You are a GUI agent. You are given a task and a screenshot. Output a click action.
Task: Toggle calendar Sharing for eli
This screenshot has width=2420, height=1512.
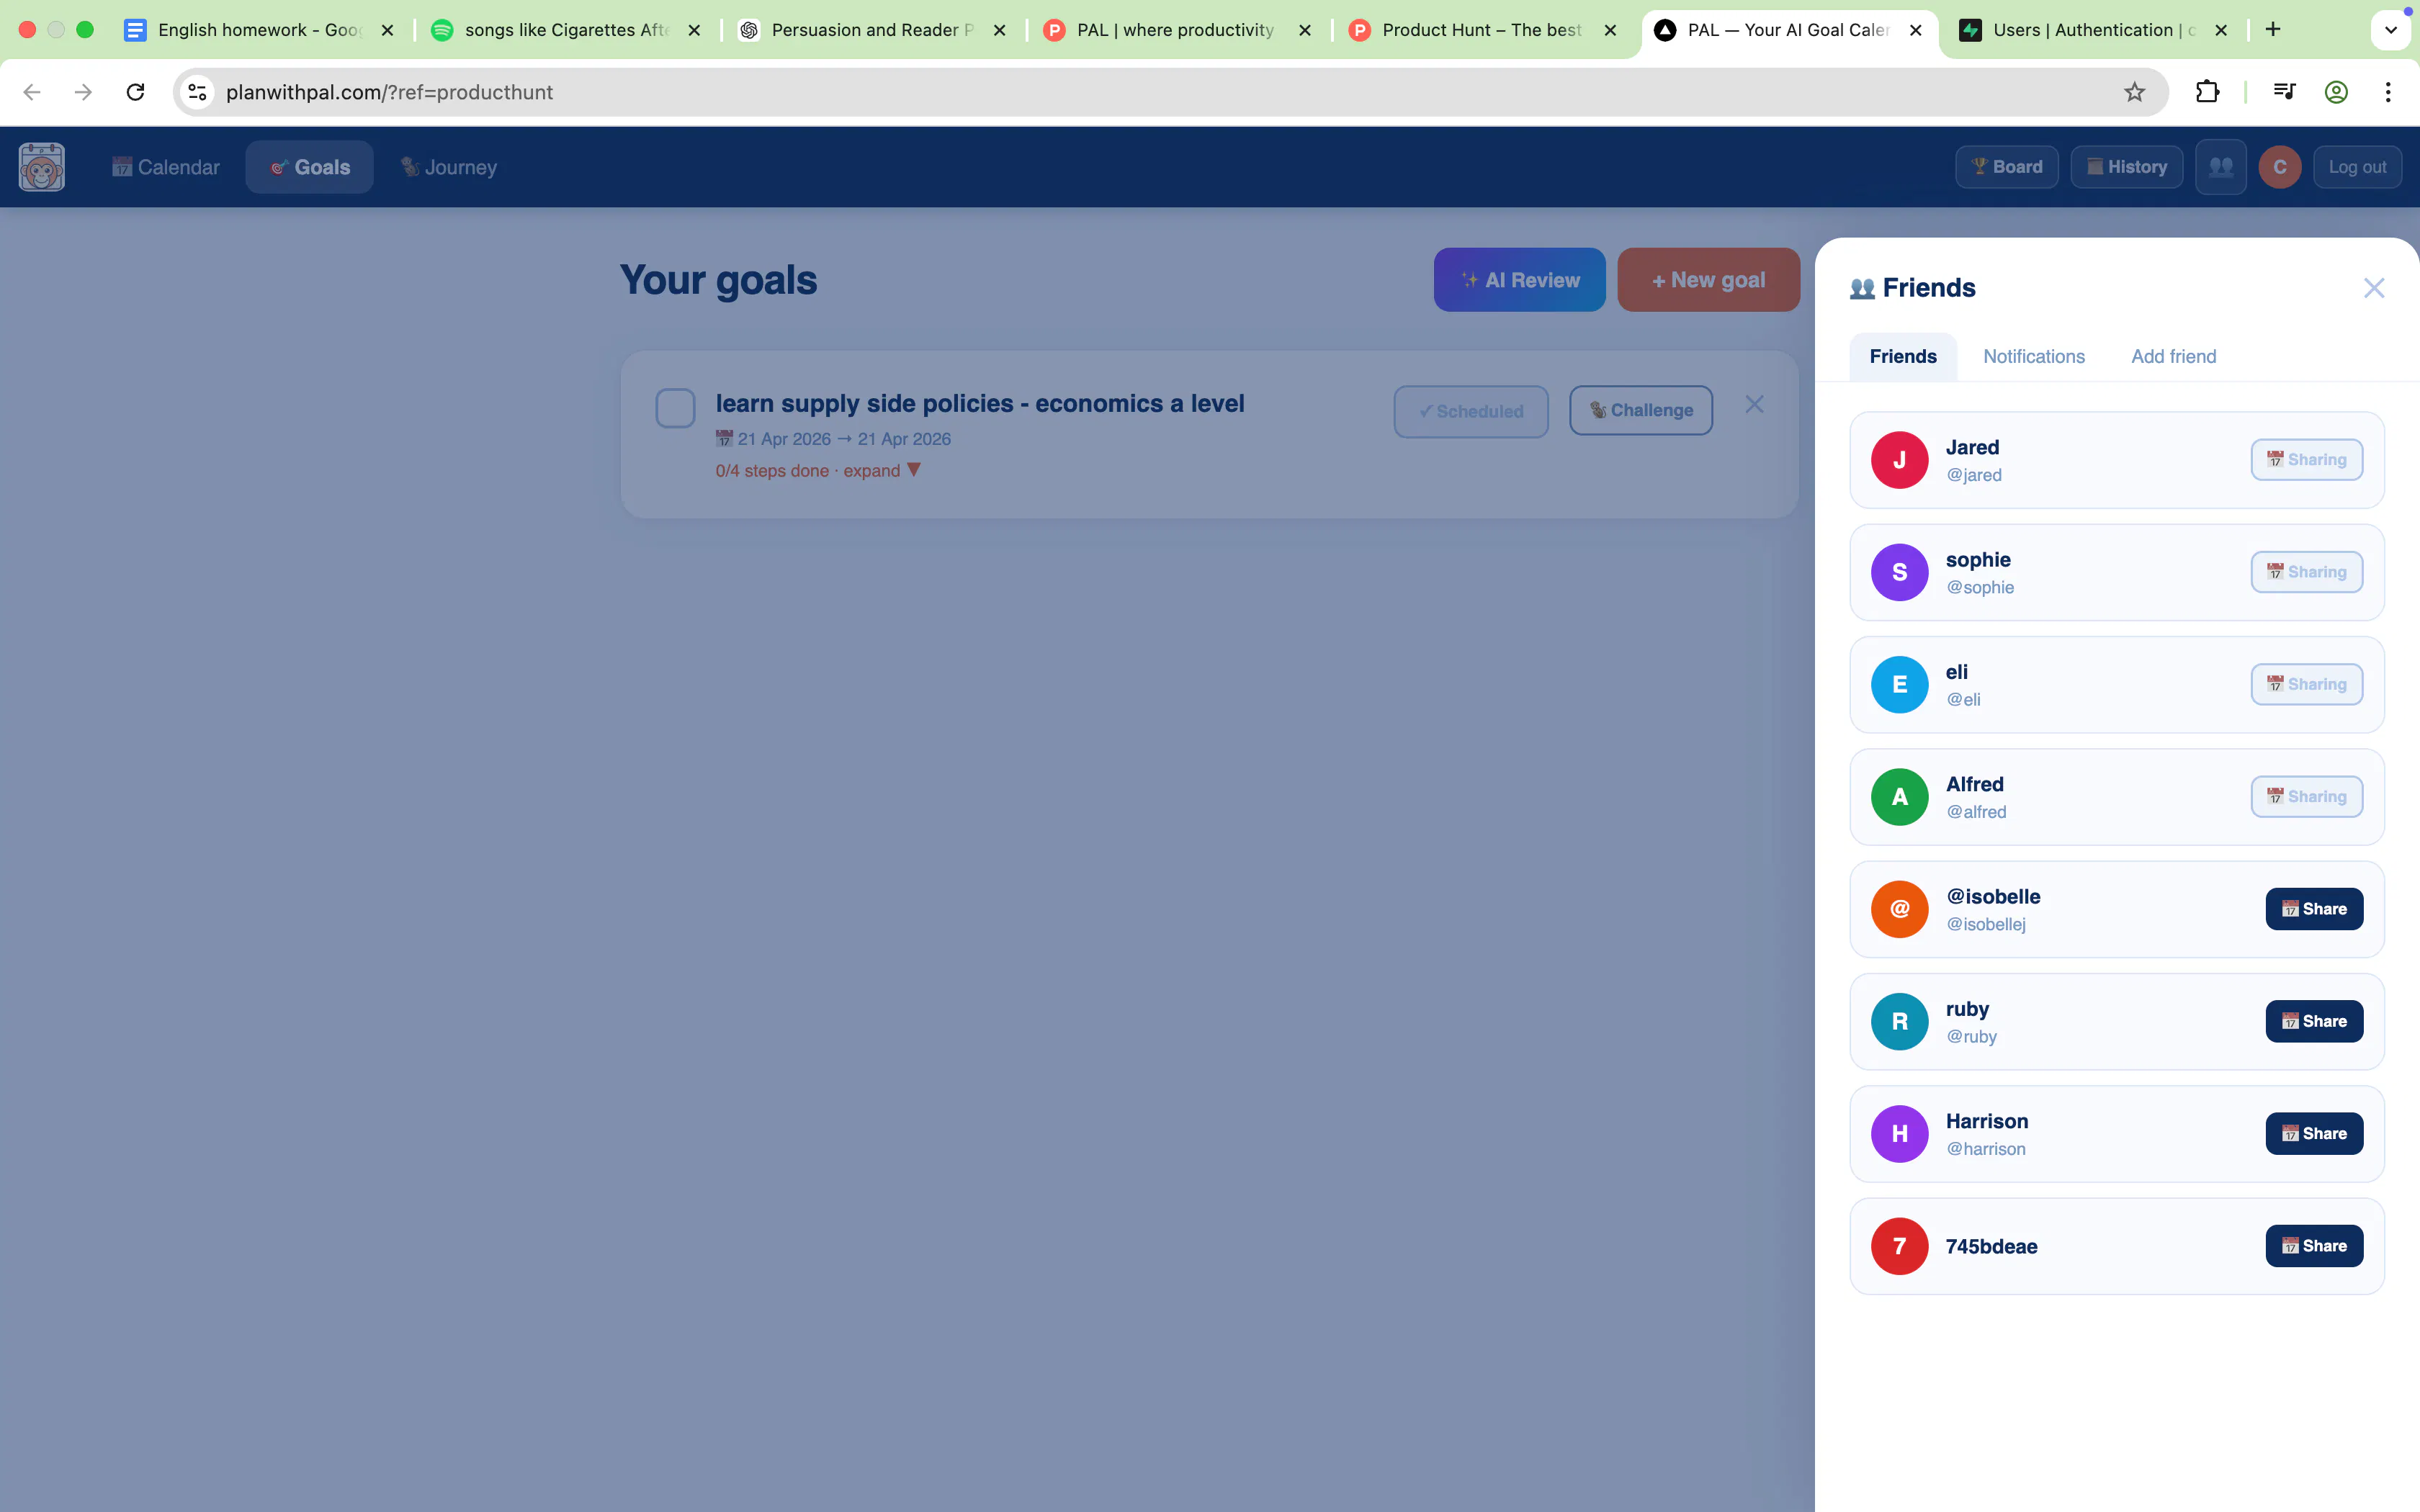pyautogui.click(x=2307, y=684)
